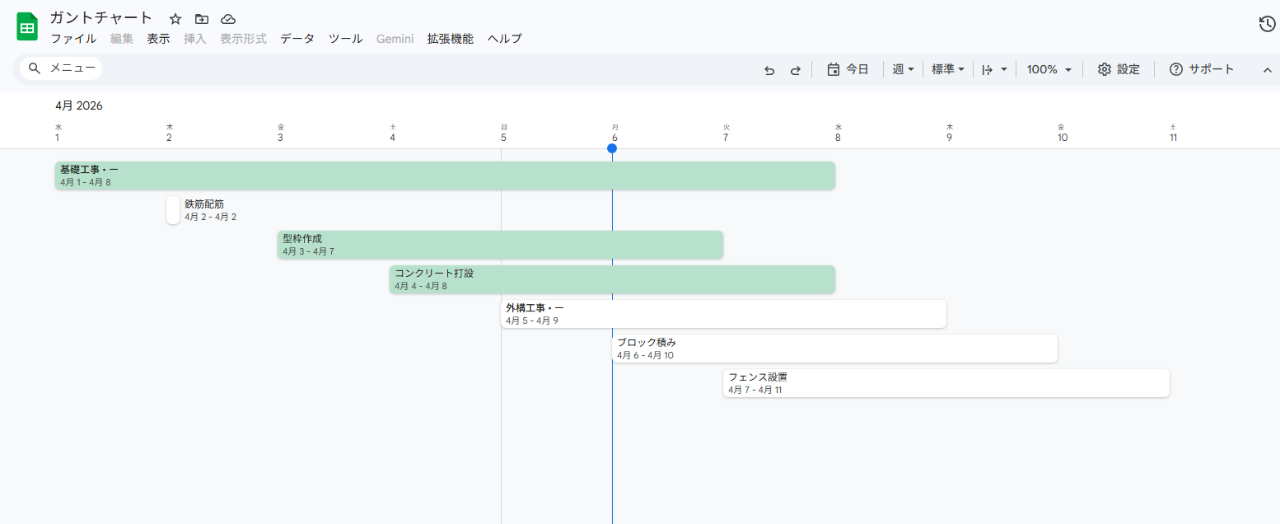1280x524 pixels.
Task: Select the 外構工事 timeline card
Action: [x=724, y=314]
